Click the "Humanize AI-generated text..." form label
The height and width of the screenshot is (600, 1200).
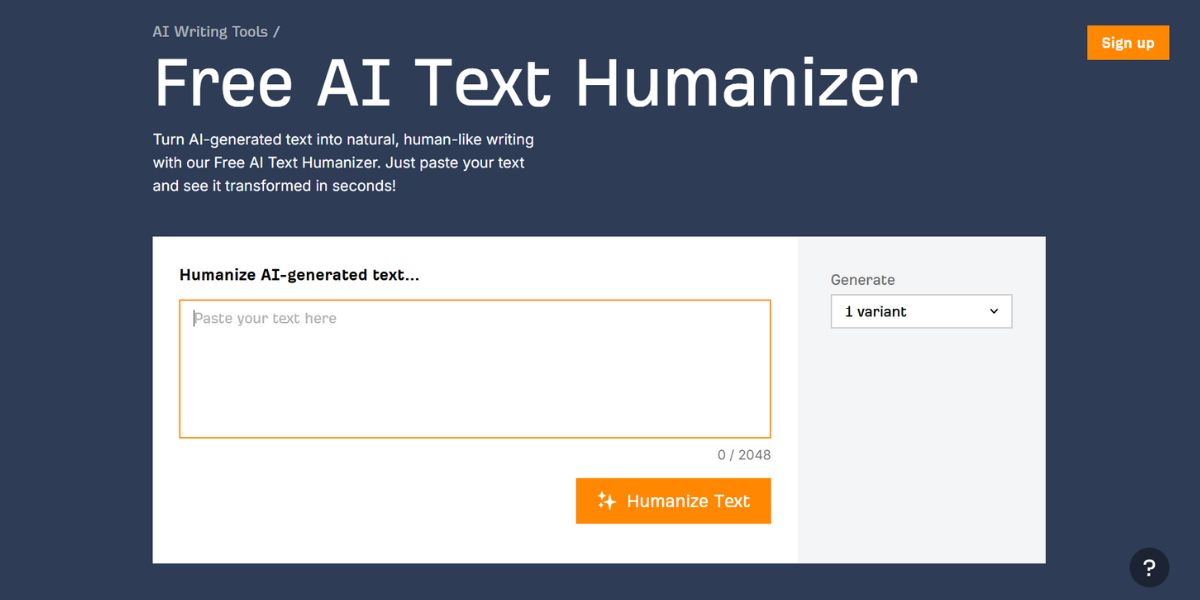coord(299,275)
